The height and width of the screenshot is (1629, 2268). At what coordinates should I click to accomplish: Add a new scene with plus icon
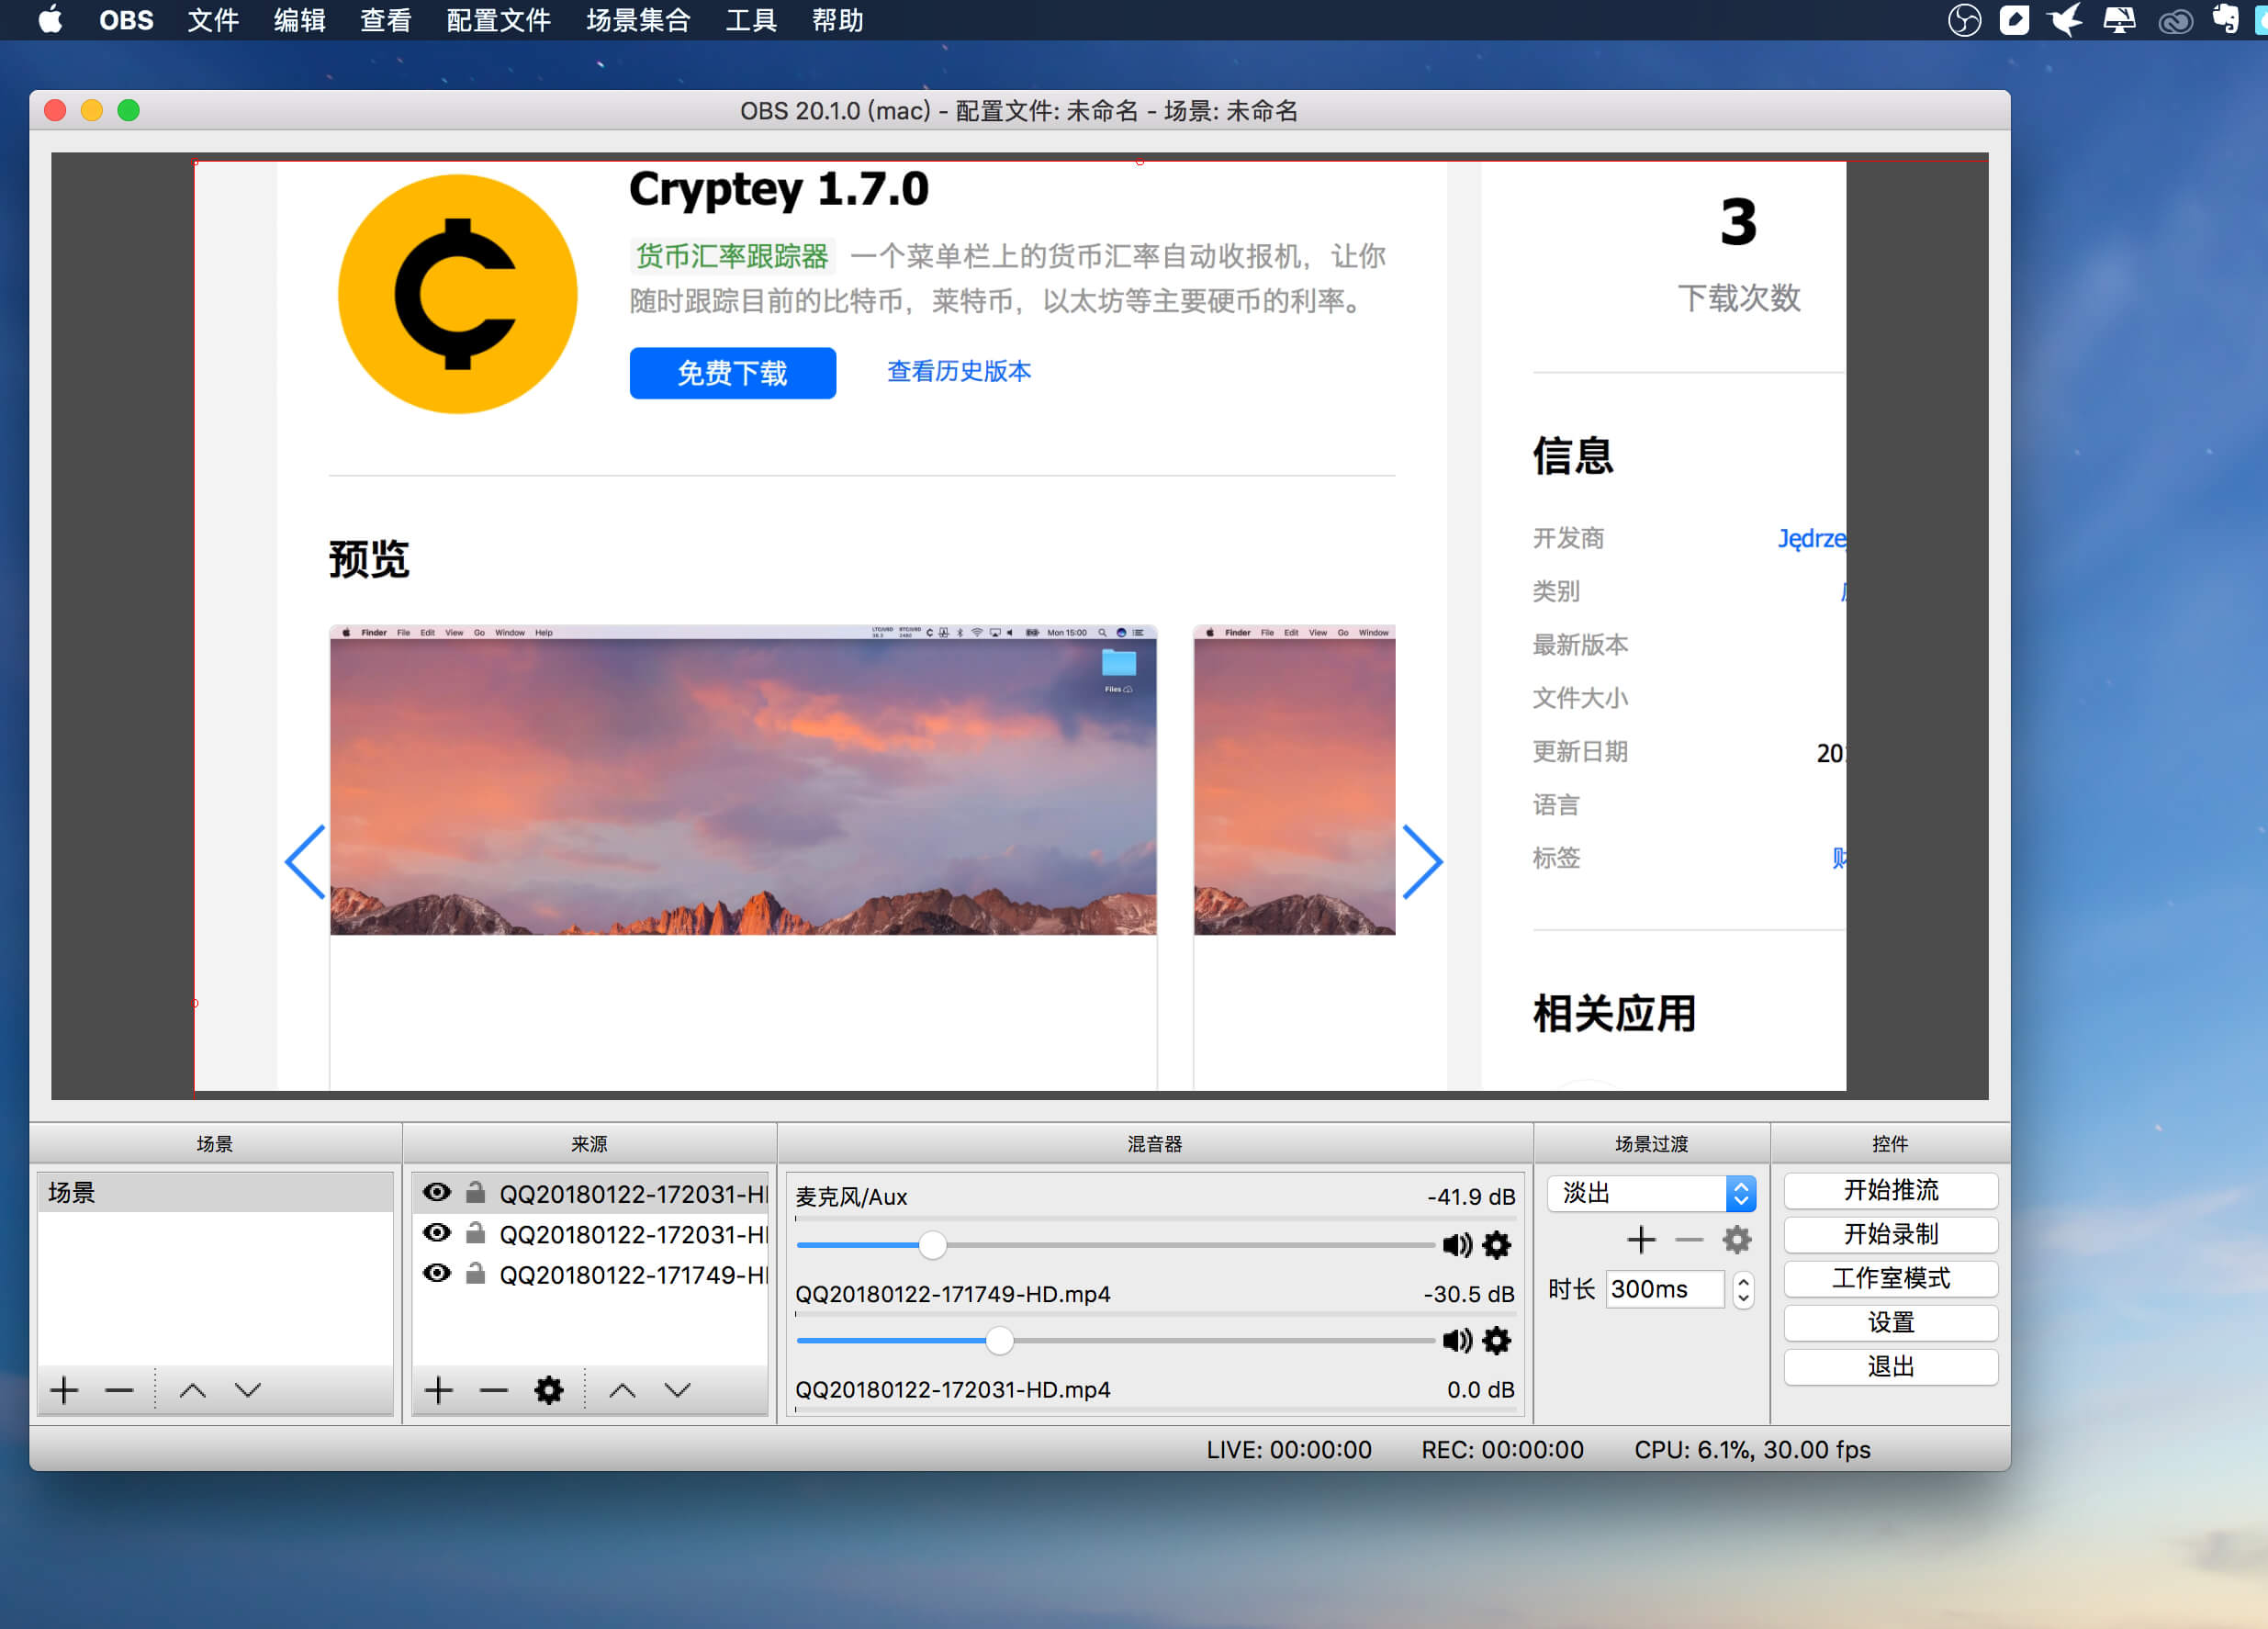pos(64,1390)
